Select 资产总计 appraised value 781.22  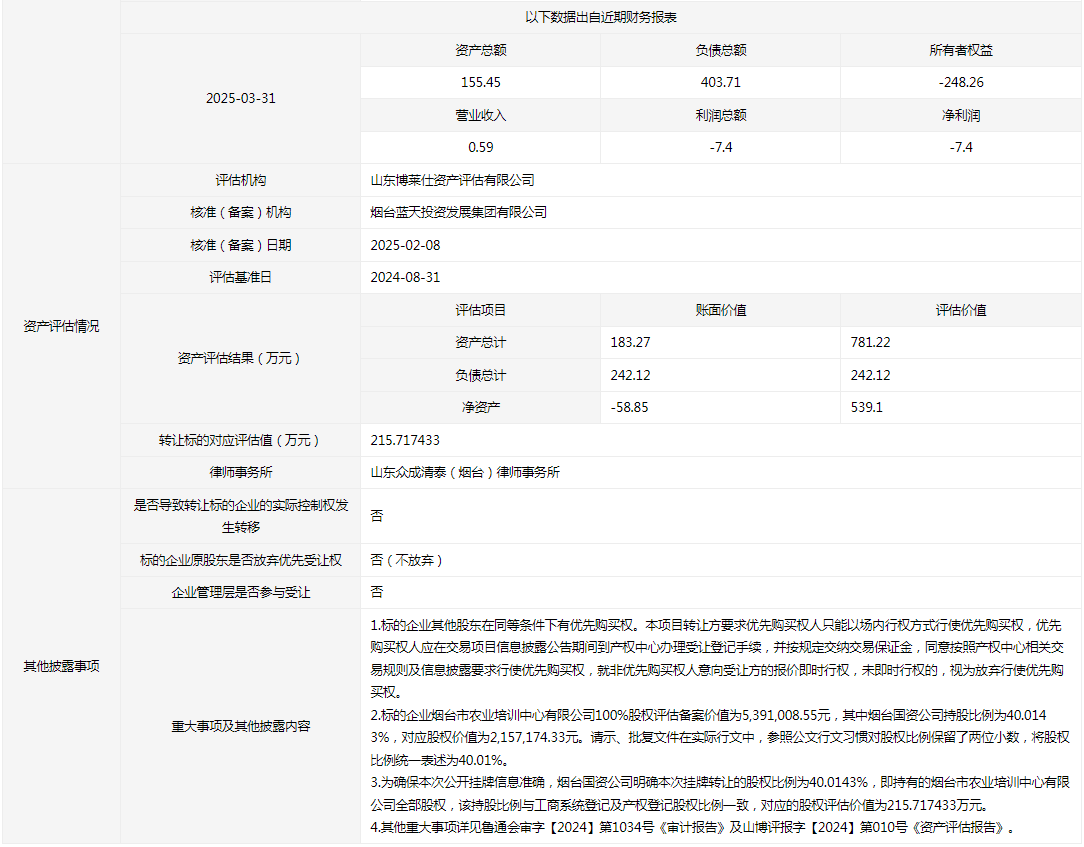tap(870, 342)
